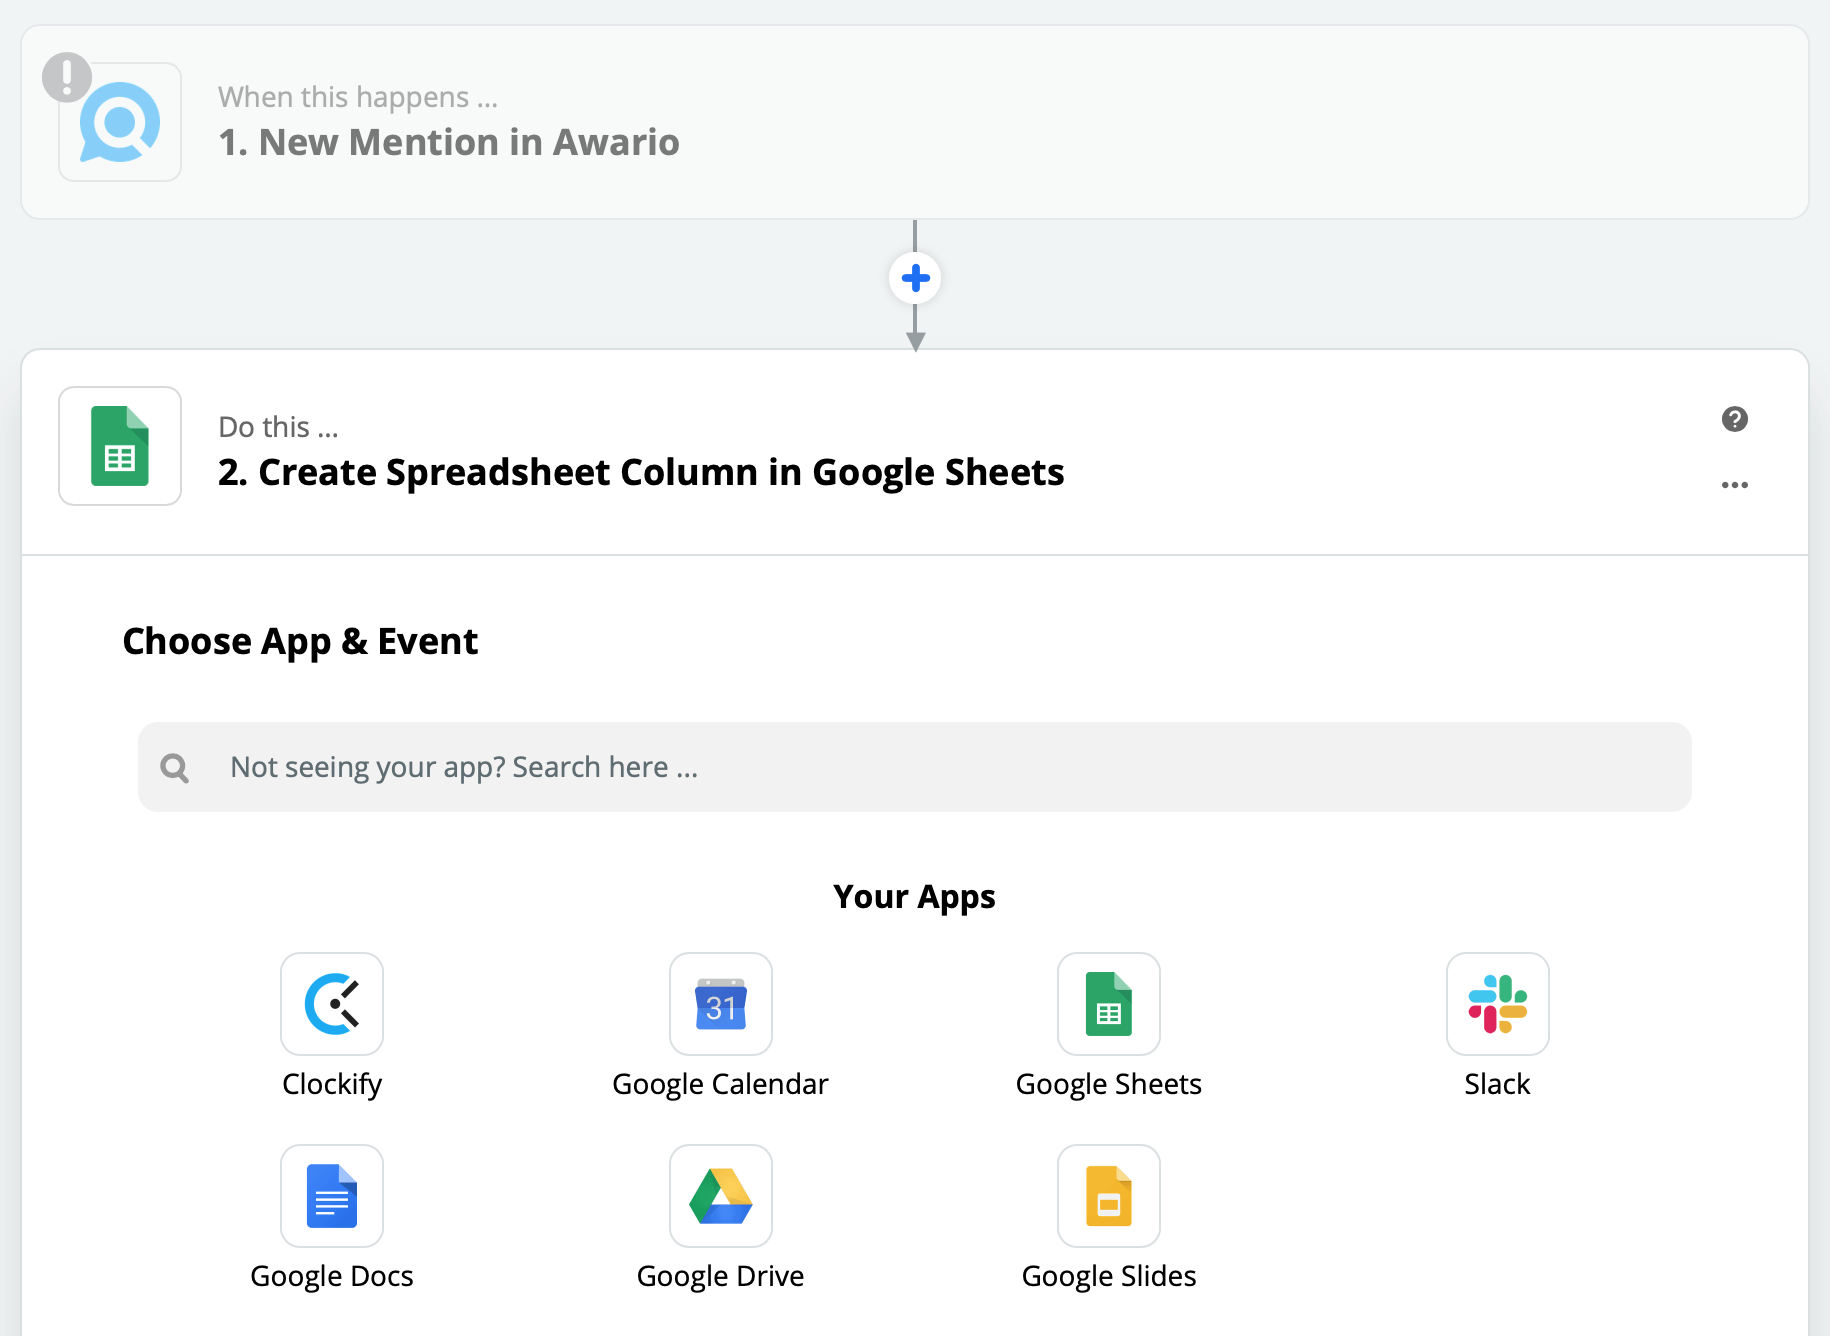Click the 'Do this ...' text
This screenshot has width=1830, height=1336.
pyautogui.click(x=279, y=427)
